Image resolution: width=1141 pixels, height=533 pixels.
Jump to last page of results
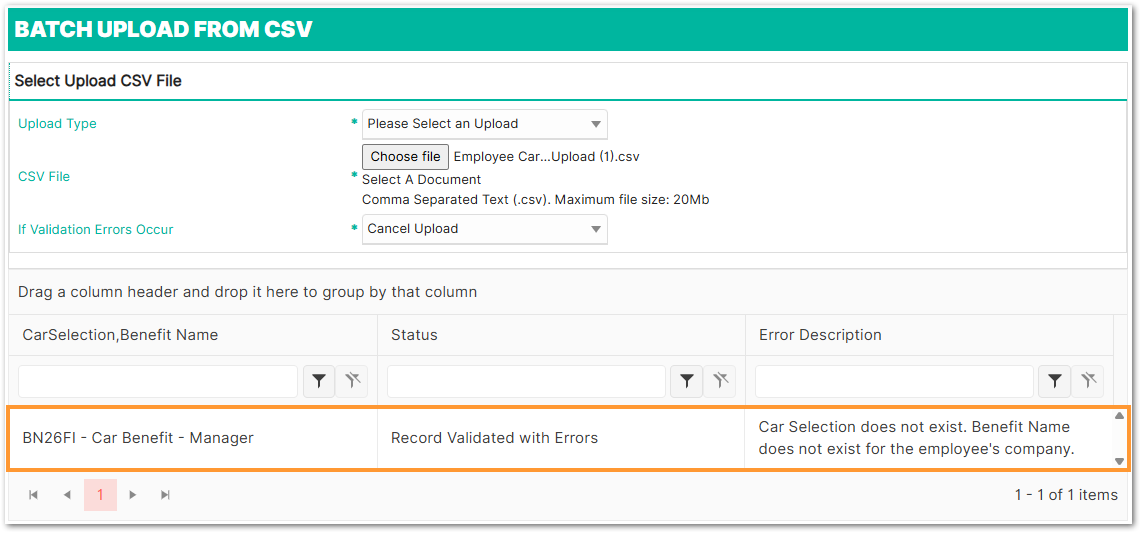(x=166, y=495)
